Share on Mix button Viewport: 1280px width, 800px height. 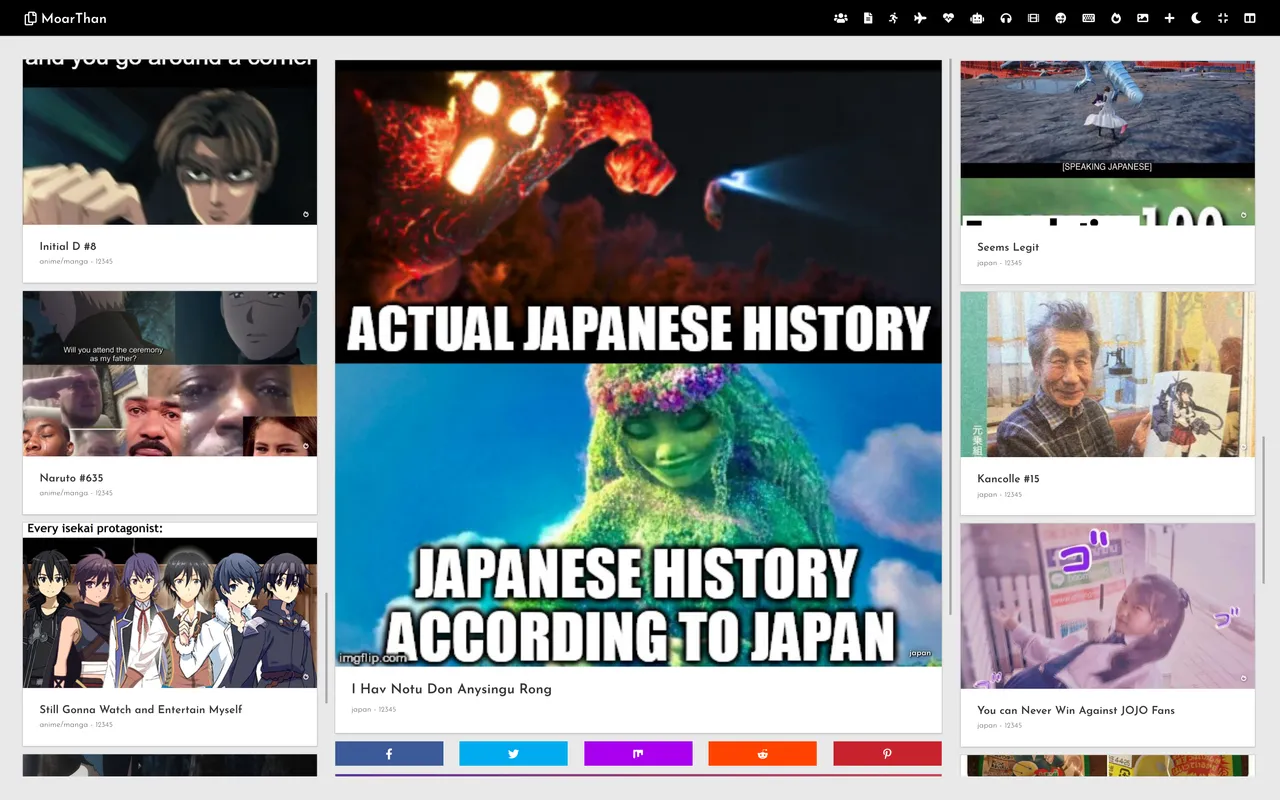pos(638,754)
